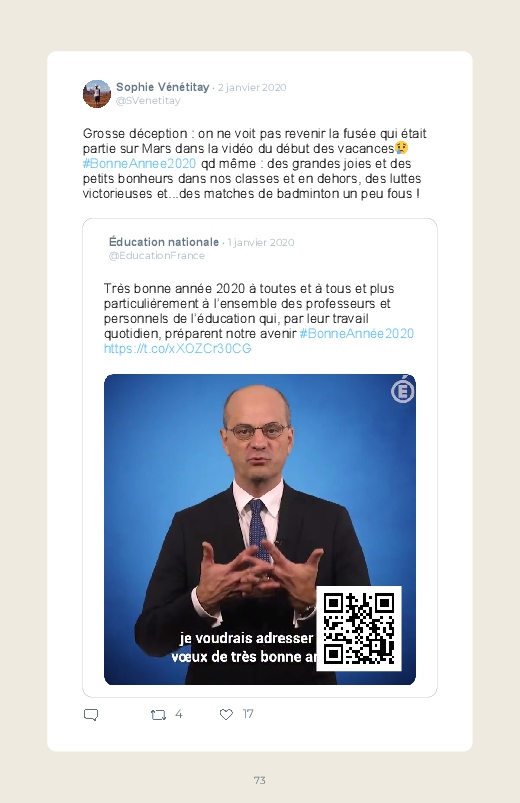
Task: Click the Sophie Vénétitay author name
Action: (x=162, y=87)
